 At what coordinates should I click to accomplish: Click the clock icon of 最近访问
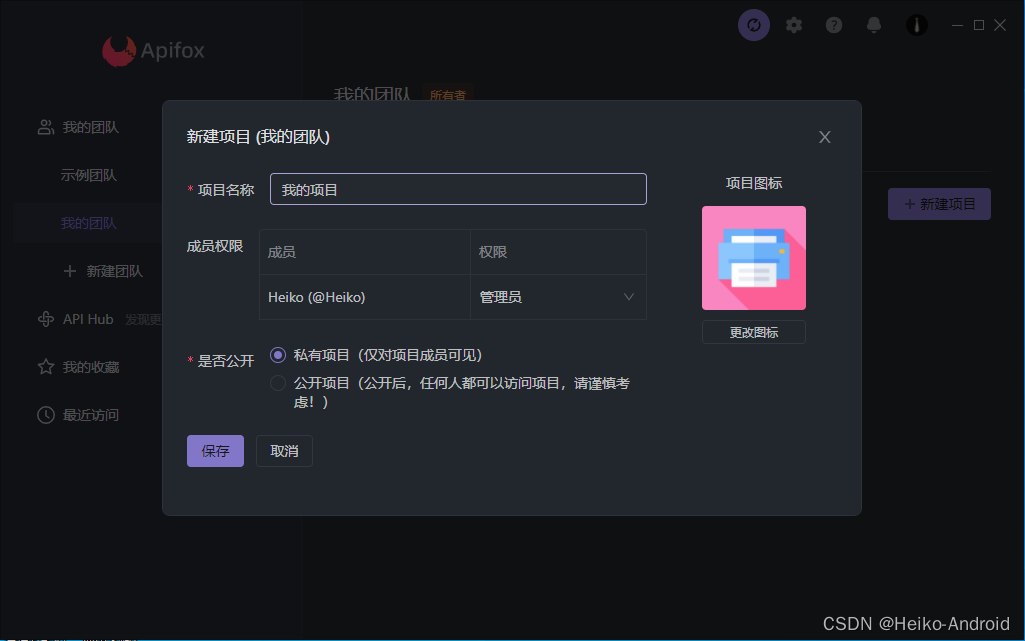point(46,415)
